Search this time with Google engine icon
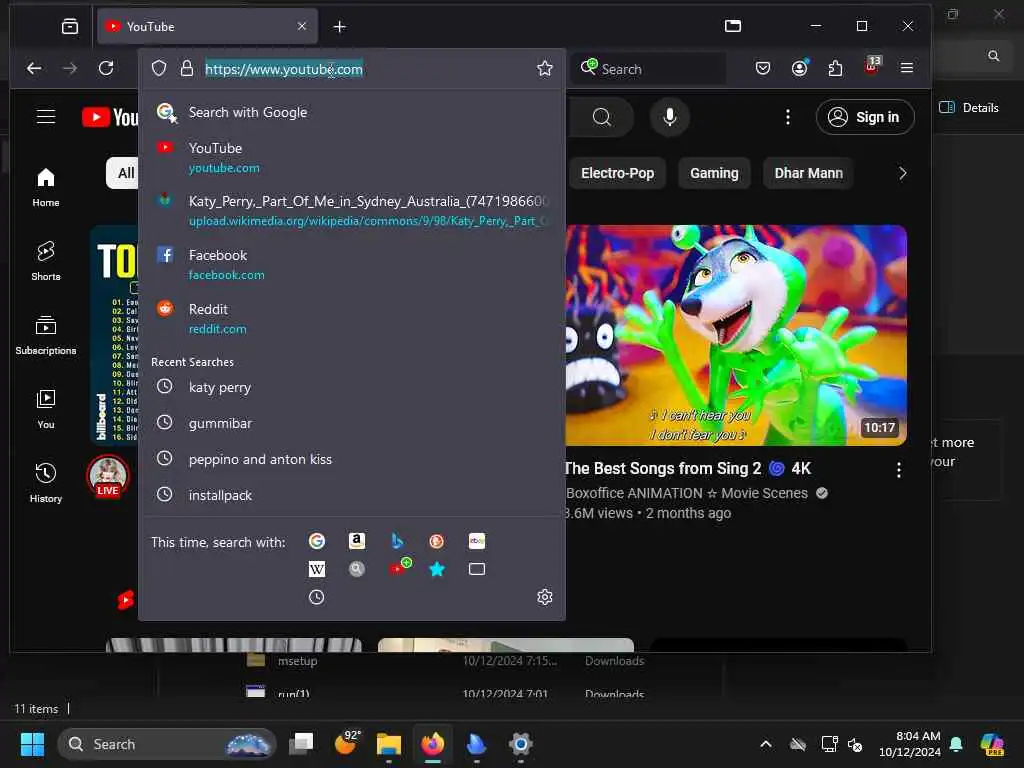Screen dimensions: 1024x768 [317, 541]
